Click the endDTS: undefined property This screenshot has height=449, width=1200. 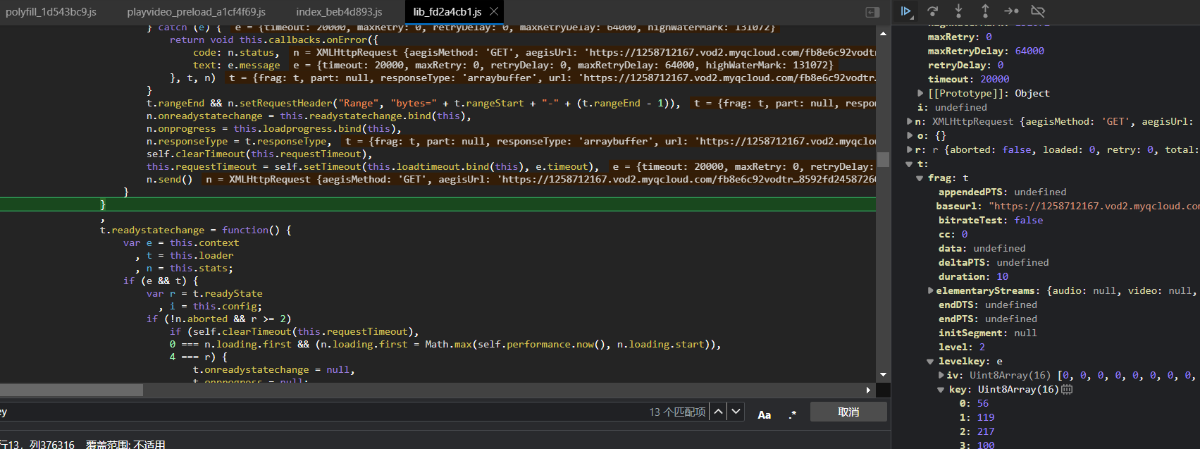pyautogui.click(x=986, y=304)
